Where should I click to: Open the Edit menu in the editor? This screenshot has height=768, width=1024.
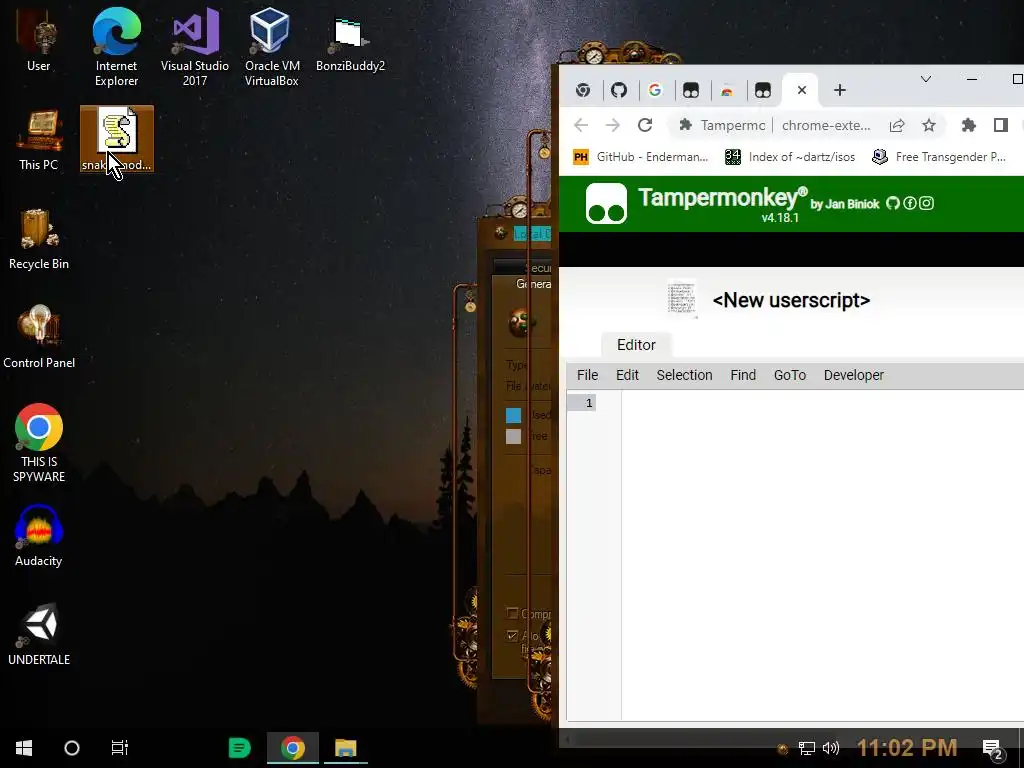pos(627,375)
